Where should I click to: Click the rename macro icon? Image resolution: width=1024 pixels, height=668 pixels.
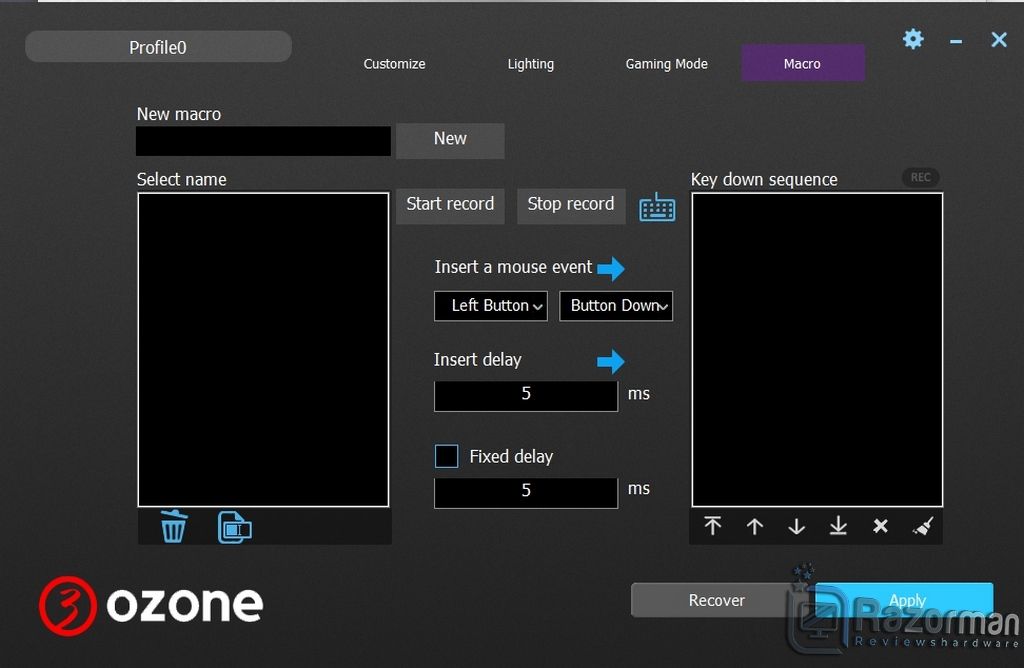[x=234, y=527]
